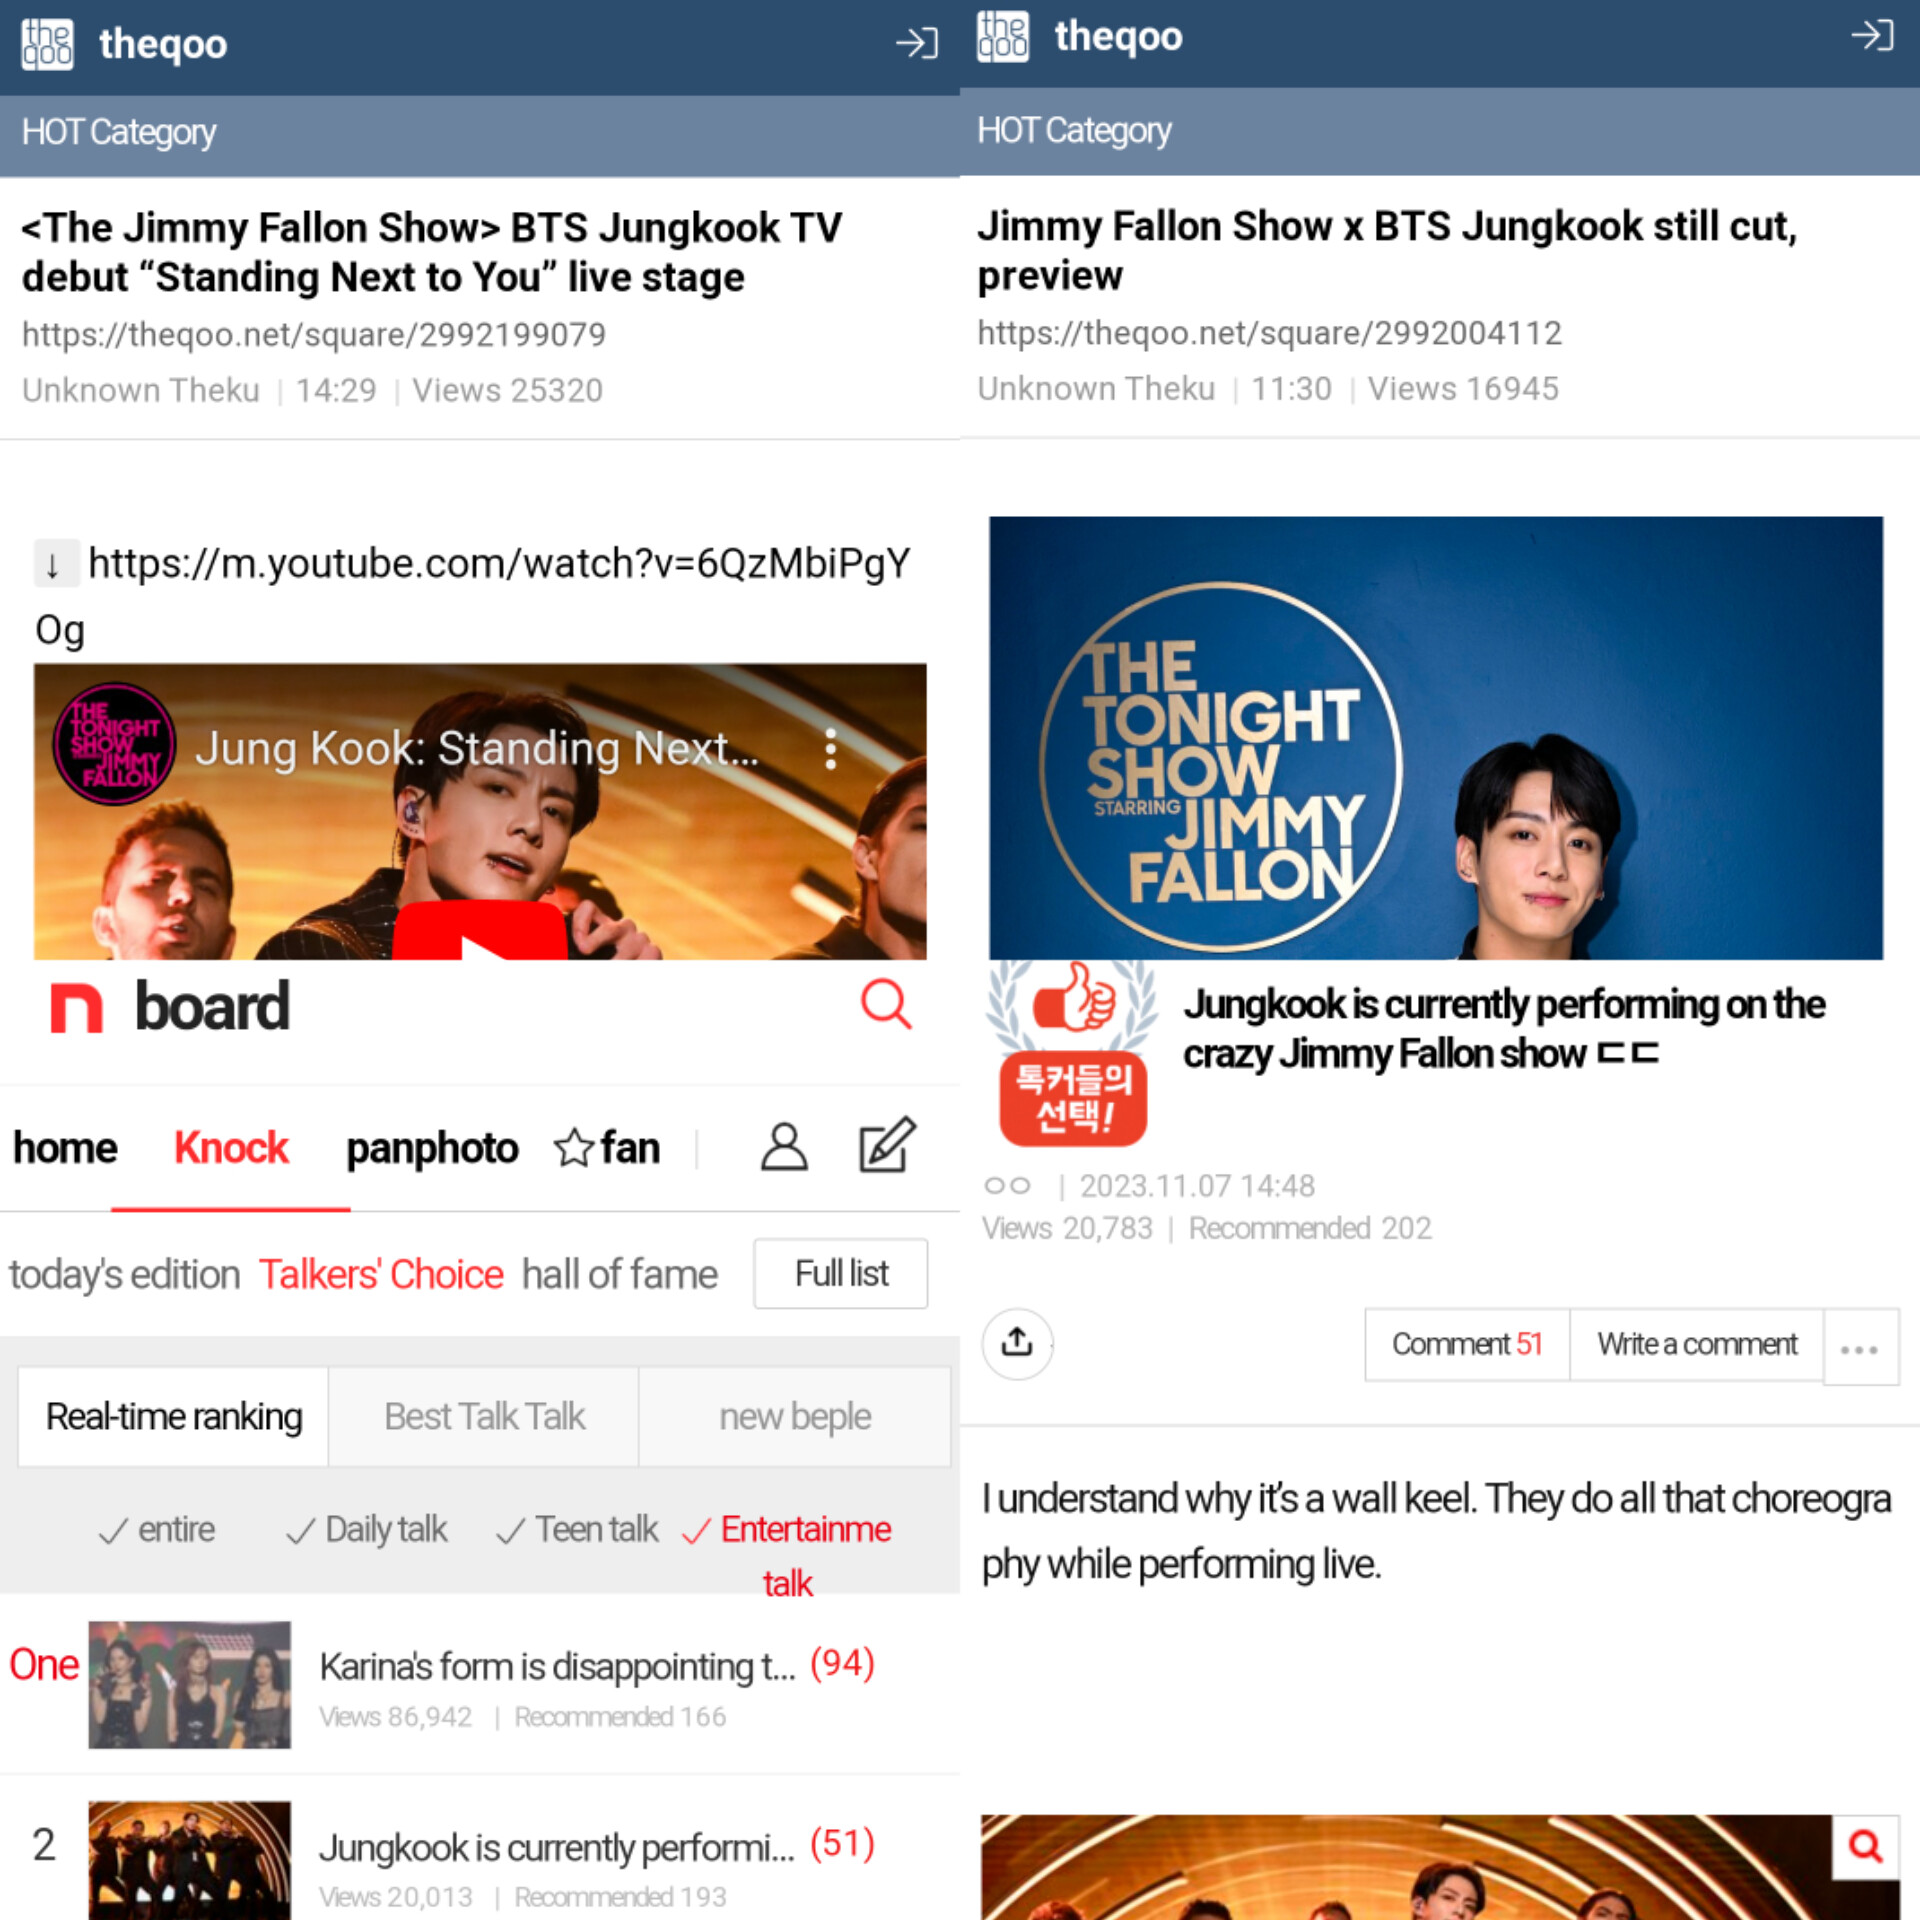Select the Best Talk Talk tab

click(484, 1417)
